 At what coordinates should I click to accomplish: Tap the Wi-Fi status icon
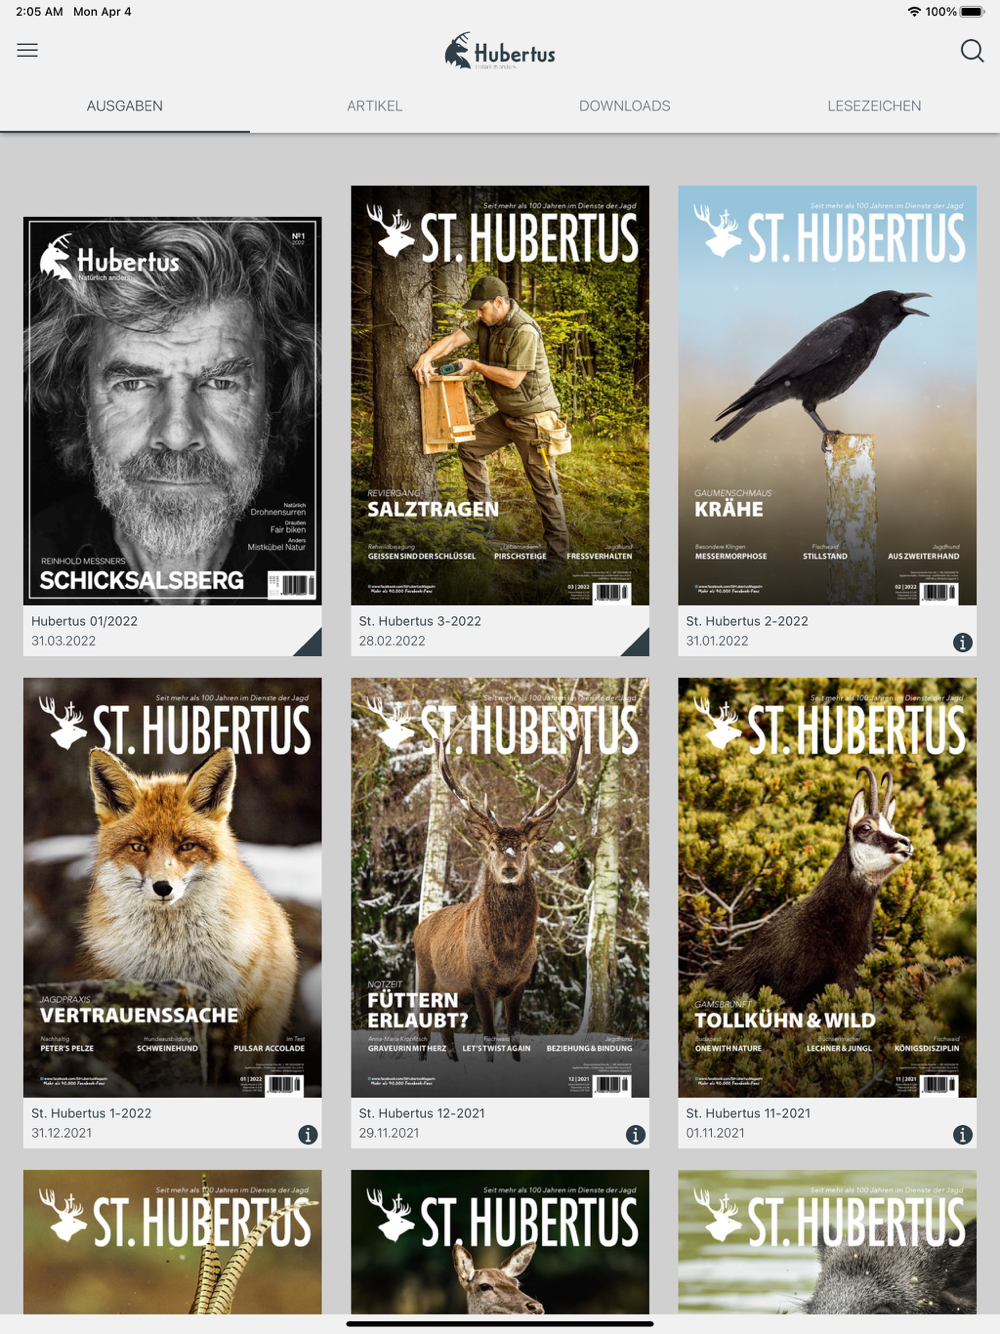[914, 12]
